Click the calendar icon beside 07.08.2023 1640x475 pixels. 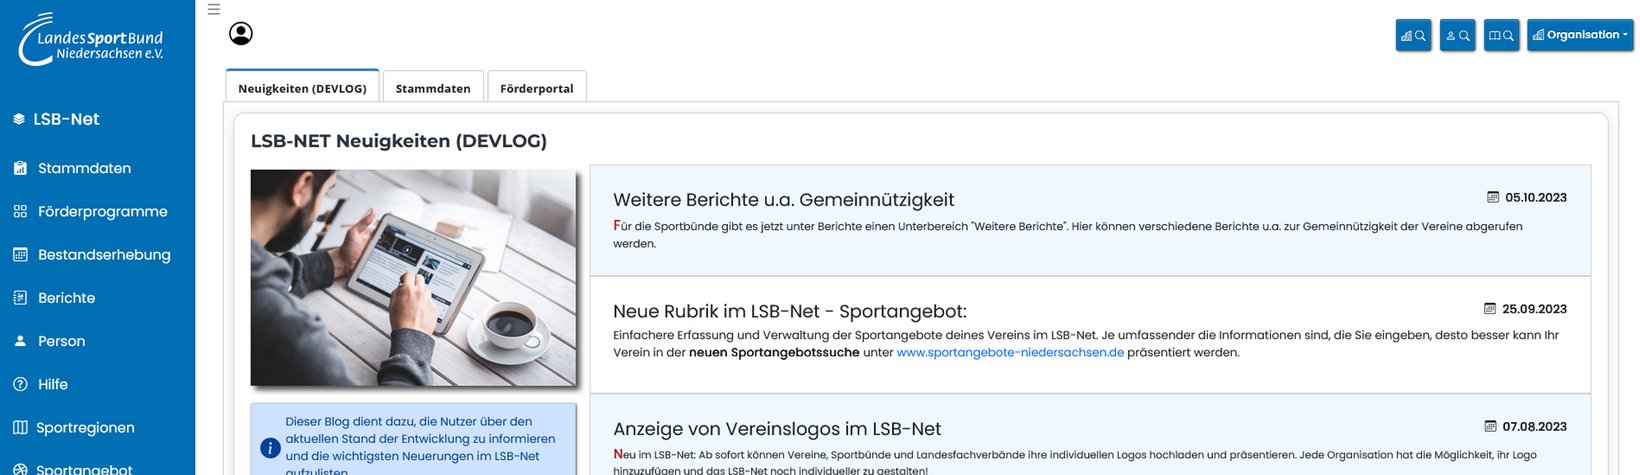pos(1490,427)
